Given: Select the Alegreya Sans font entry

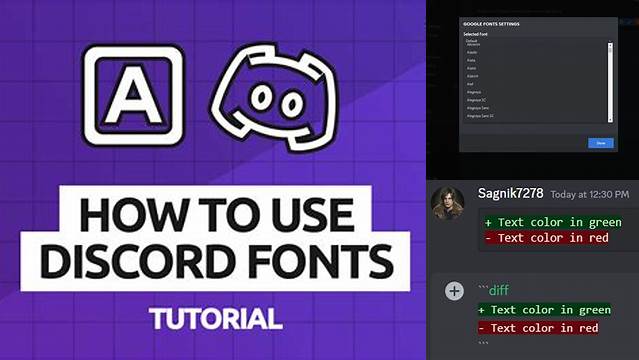Looking at the screenshot, I should [478, 108].
